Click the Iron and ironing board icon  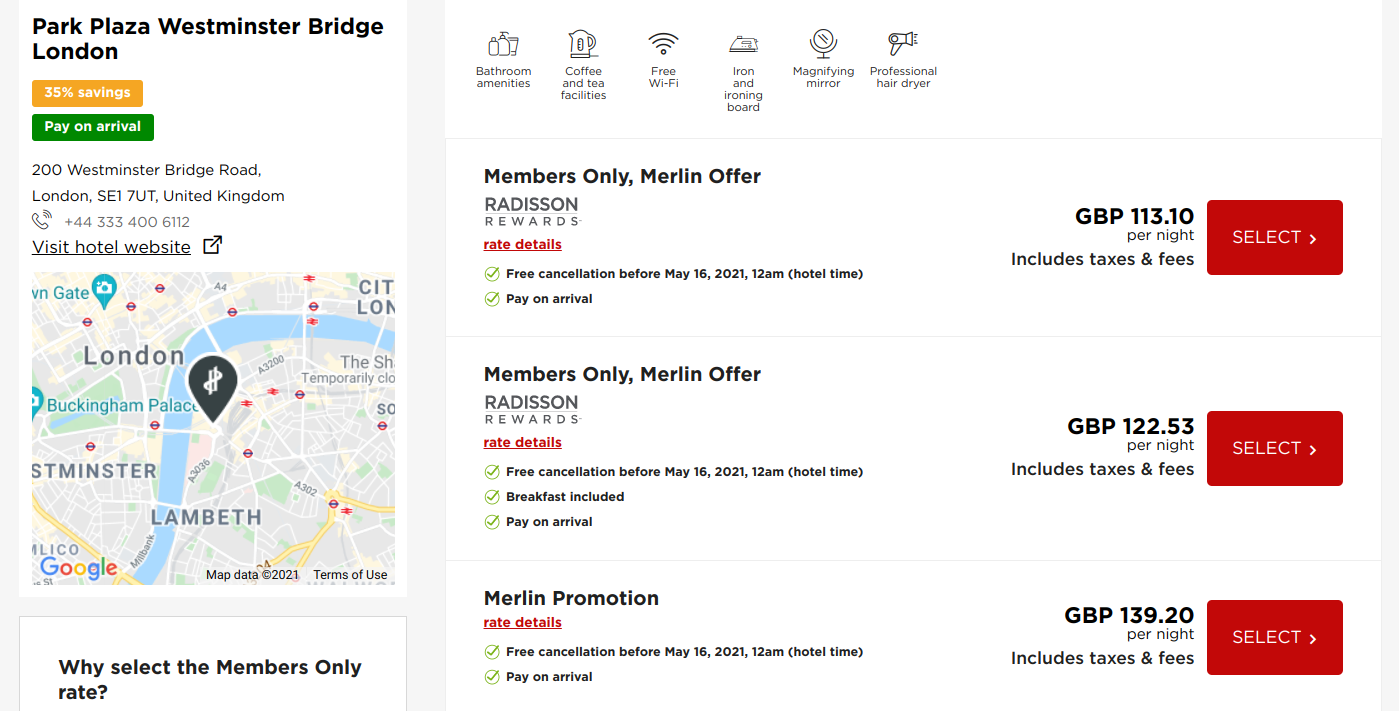(743, 45)
